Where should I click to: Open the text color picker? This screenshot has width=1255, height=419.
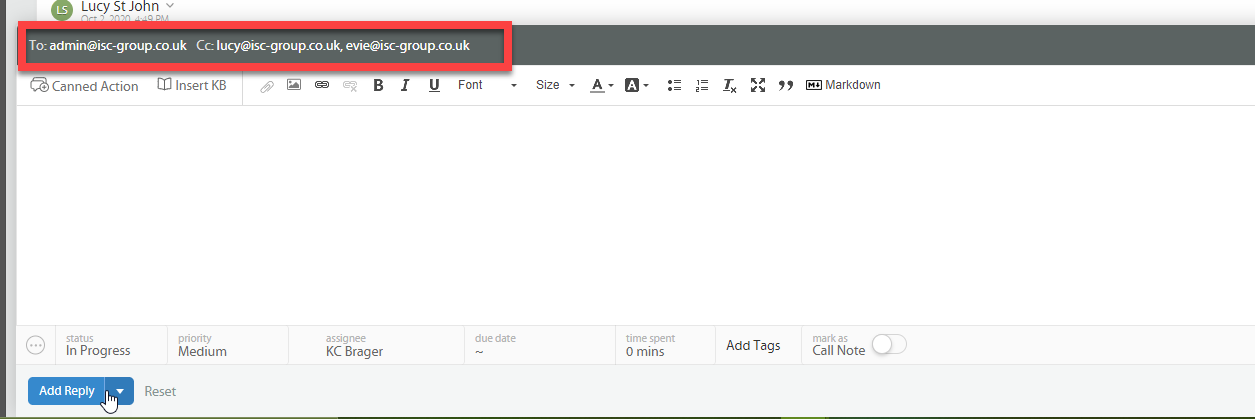coord(601,85)
